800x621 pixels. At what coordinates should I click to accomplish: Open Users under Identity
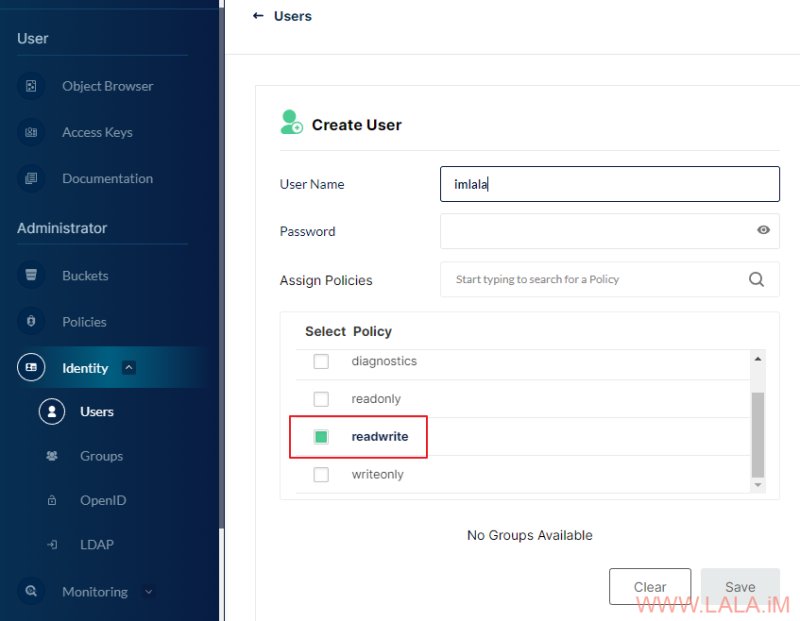96,412
